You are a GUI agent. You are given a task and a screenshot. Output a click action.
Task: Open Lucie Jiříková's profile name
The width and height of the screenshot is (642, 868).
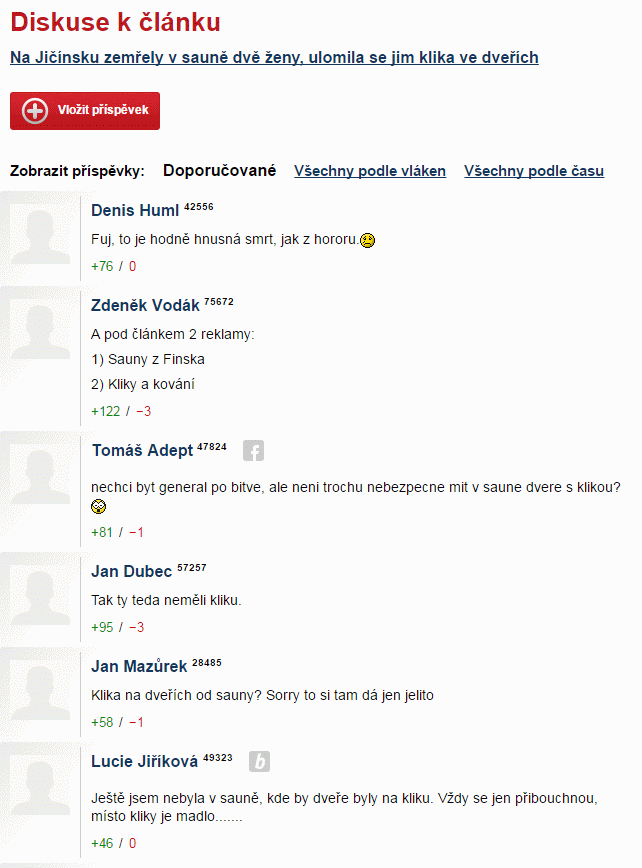[144, 762]
